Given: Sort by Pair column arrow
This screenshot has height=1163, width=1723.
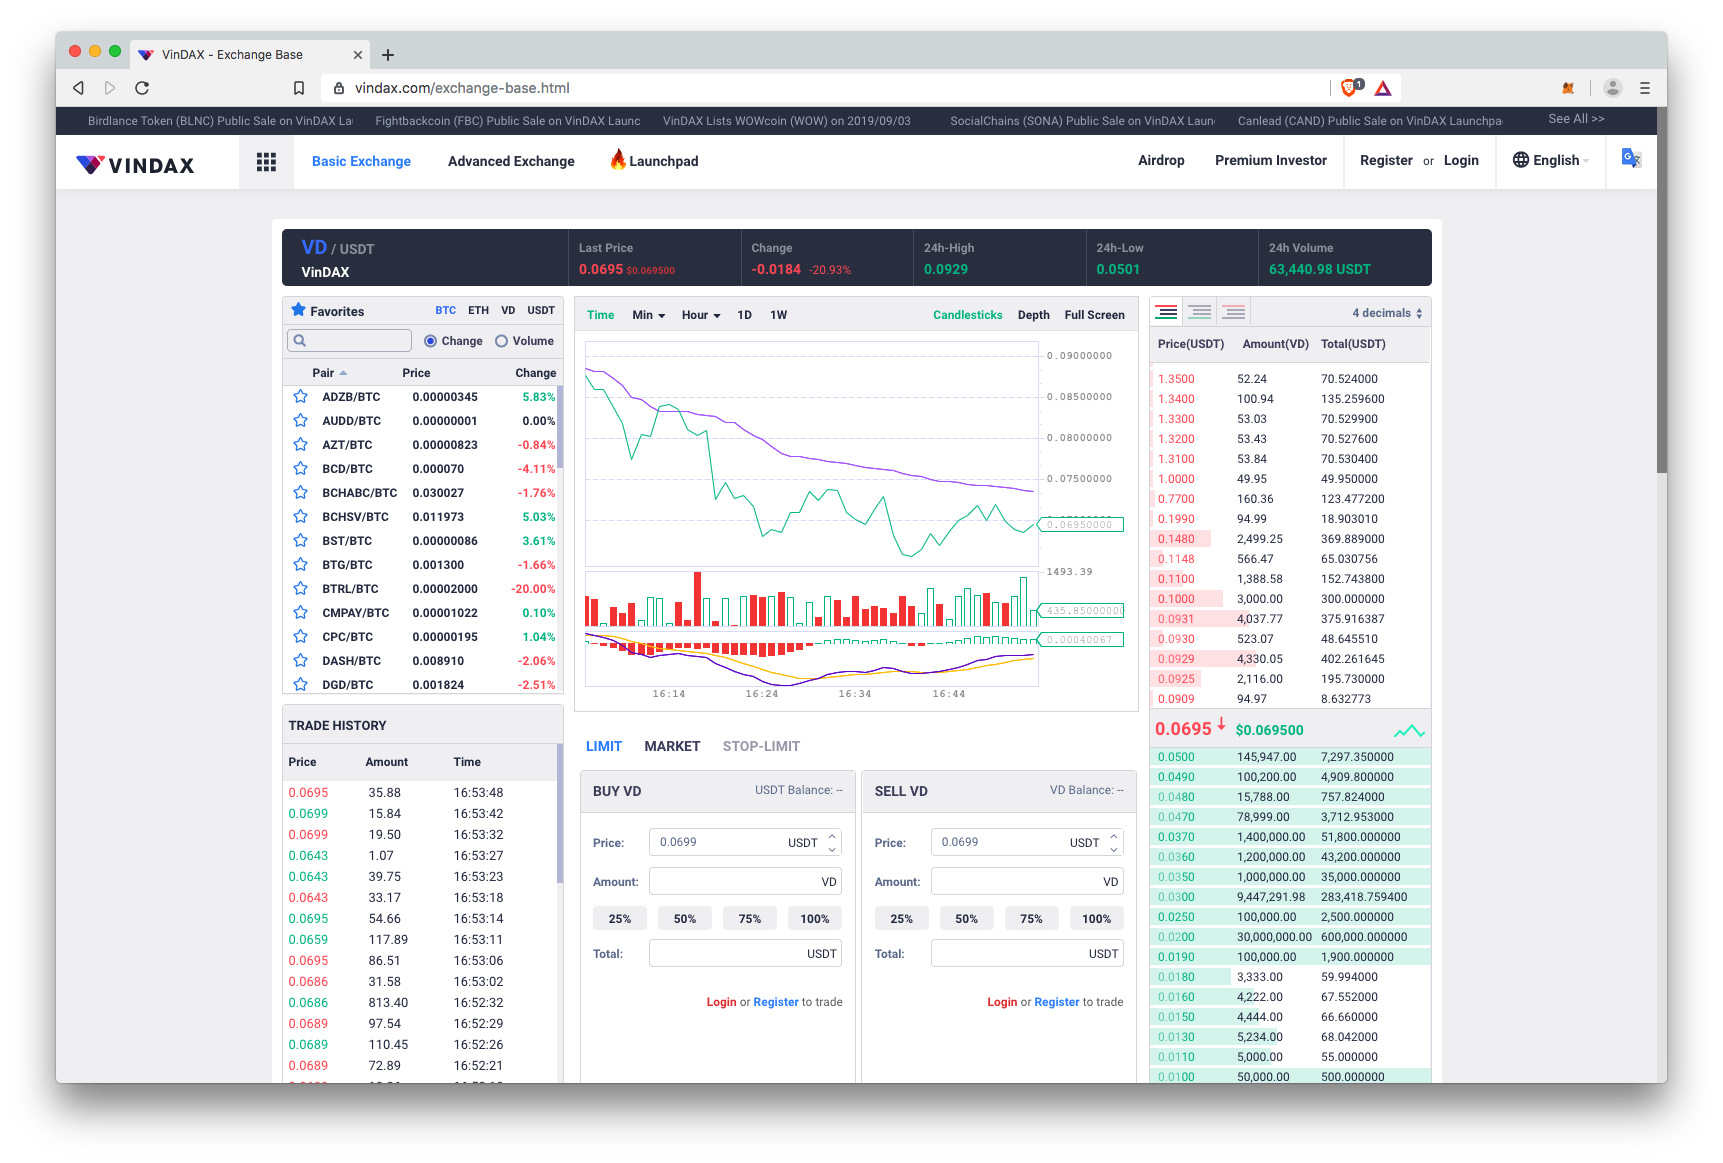Looking at the screenshot, I should tap(343, 373).
